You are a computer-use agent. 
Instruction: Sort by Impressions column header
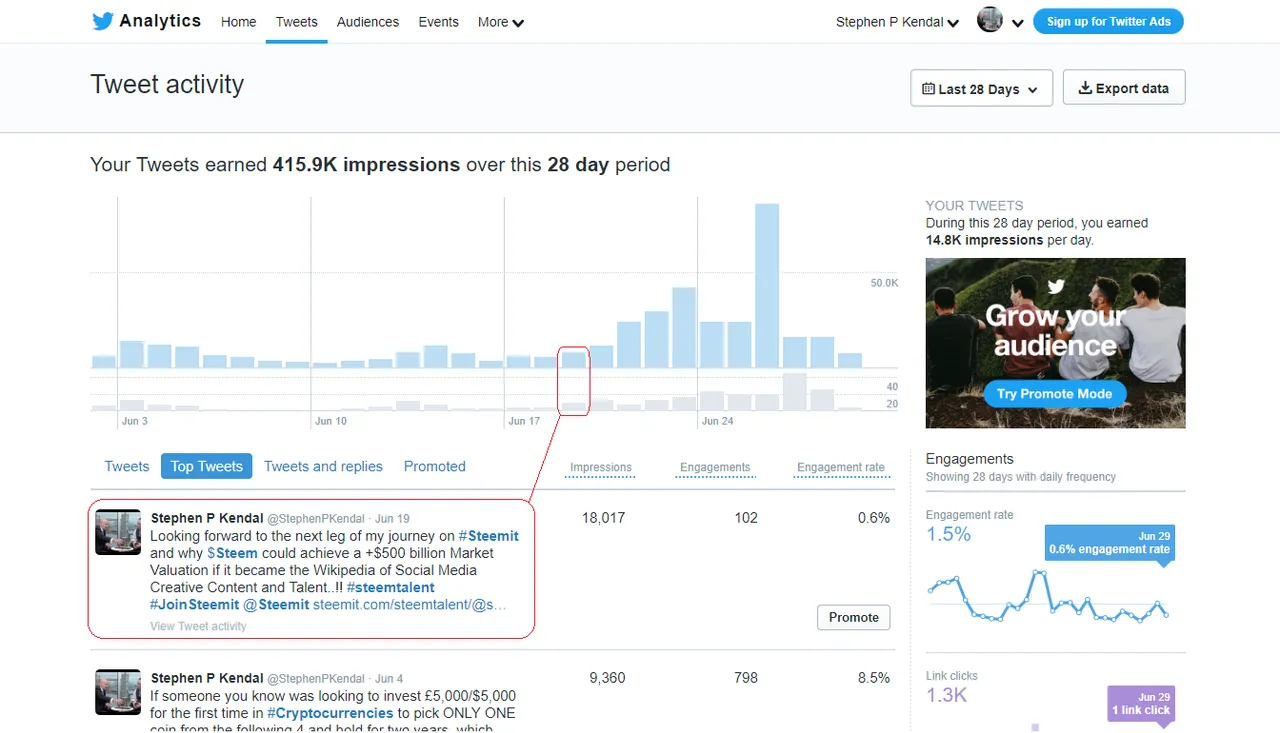click(x=601, y=467)
